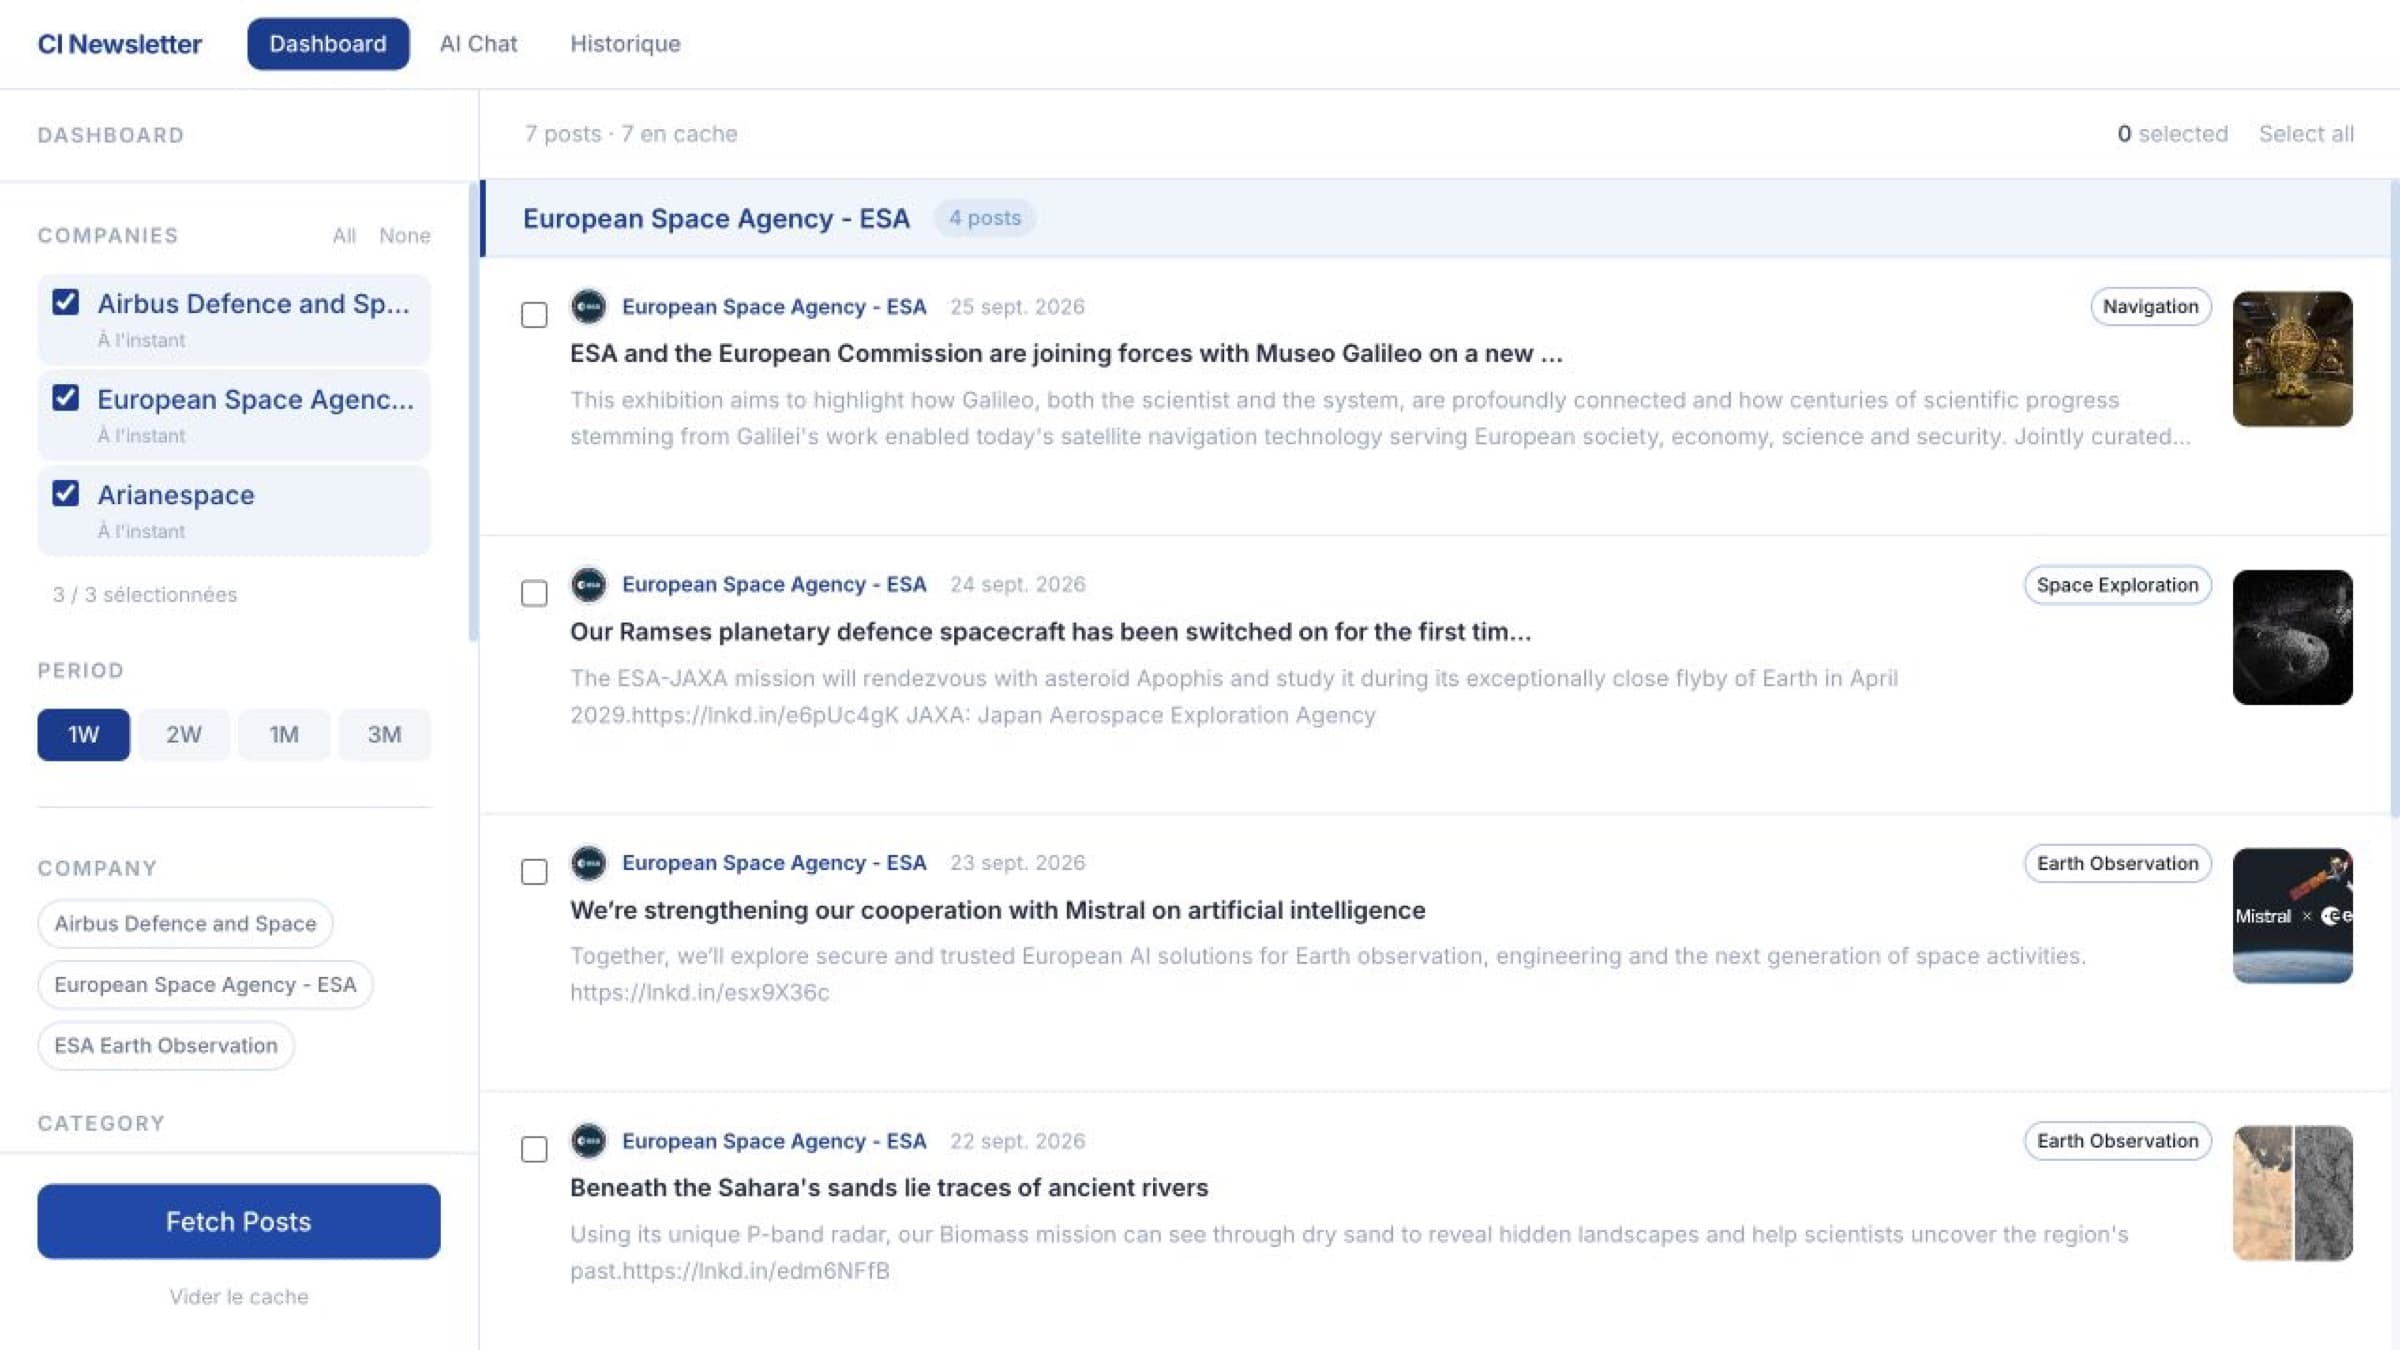2400x1350 pixels.
Task: Filter by Airbus Defence and Space chip
Action: click(x=186, y=923)
